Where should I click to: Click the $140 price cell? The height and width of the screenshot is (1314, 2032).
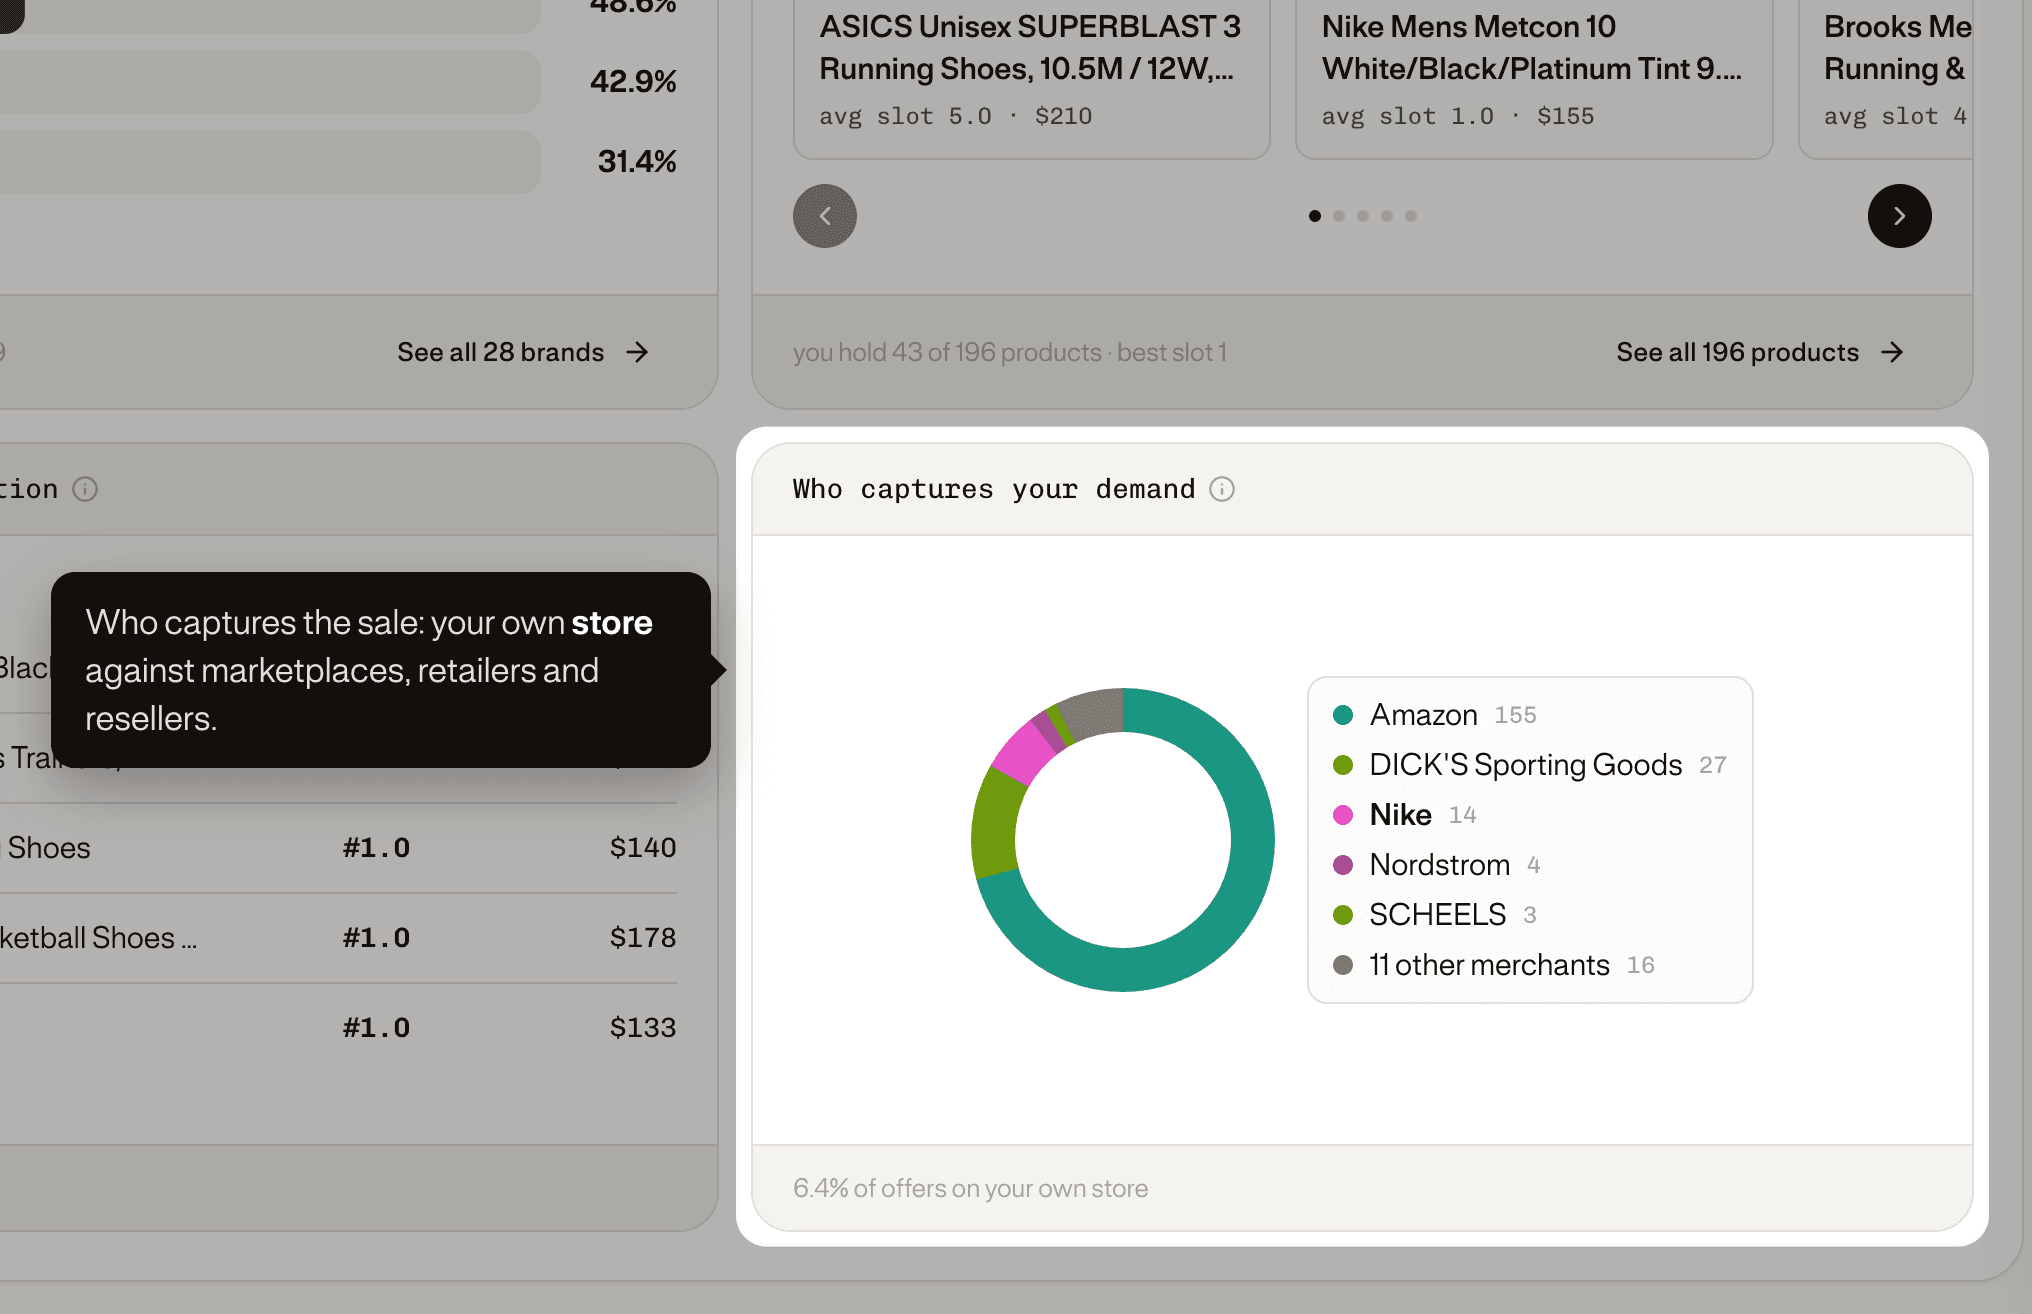coord(643,848)
